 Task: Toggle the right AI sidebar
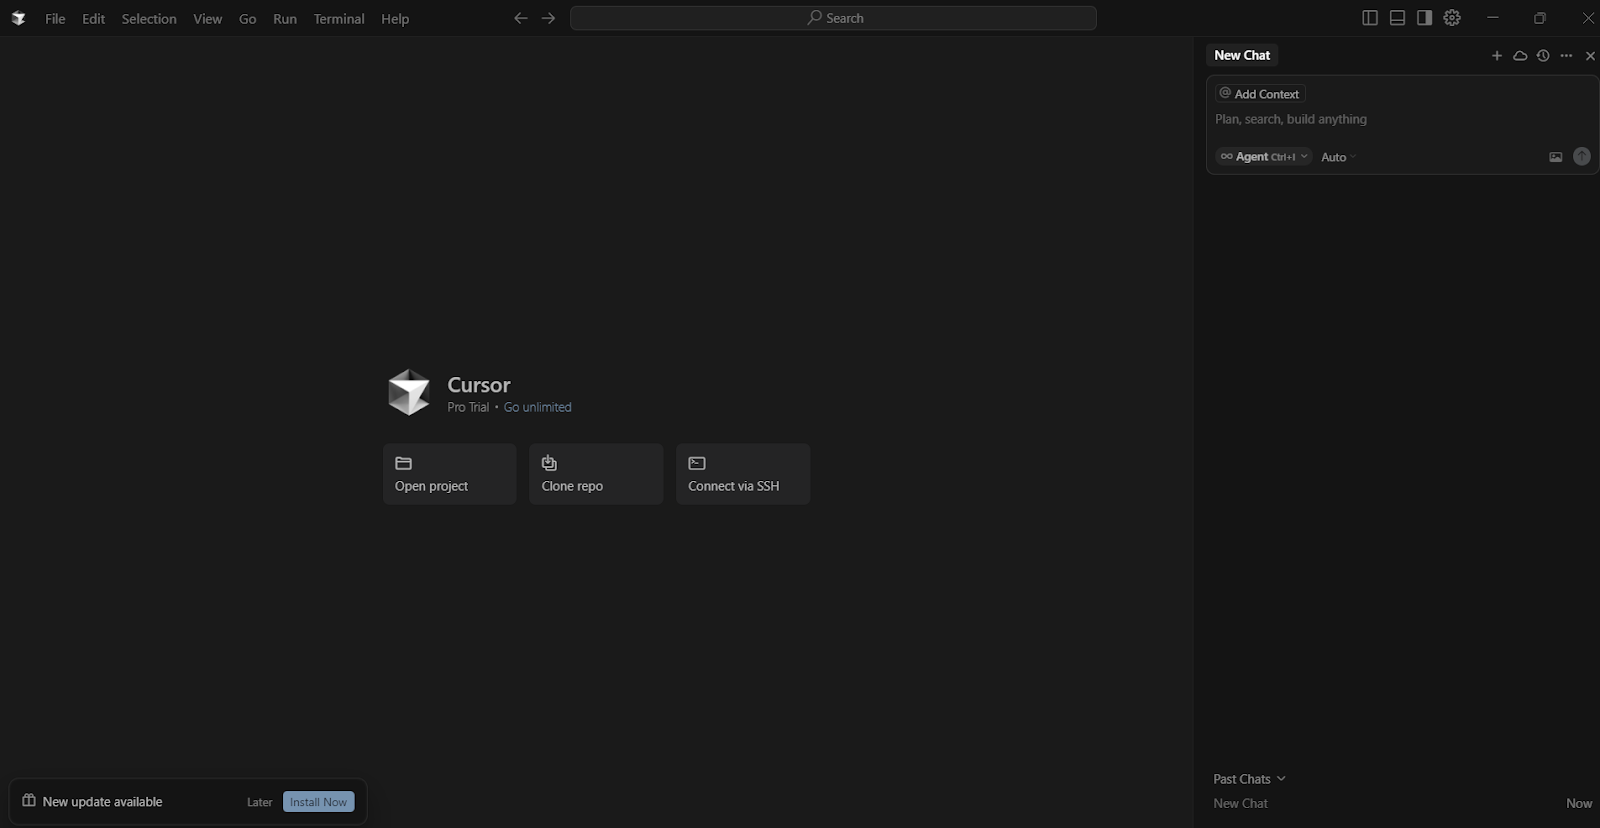click(x=1424, y=18)
